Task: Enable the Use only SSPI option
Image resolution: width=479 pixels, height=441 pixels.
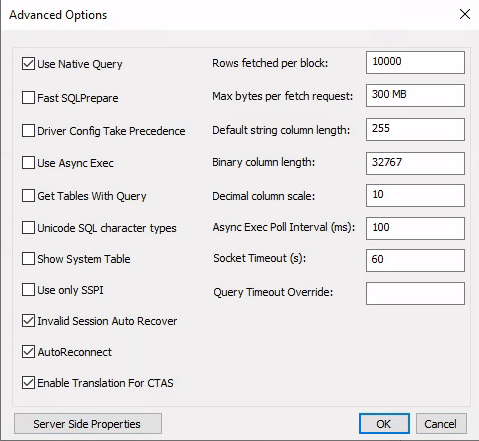Action: click(x=28, y=290)
